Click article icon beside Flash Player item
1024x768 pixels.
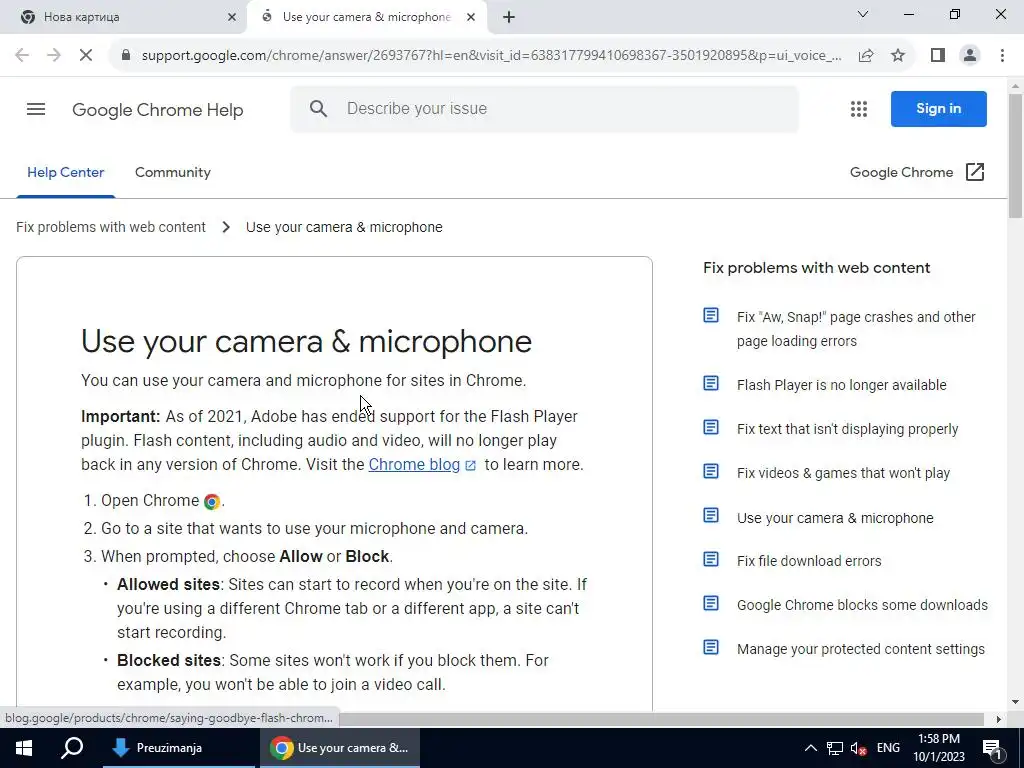point(711,383)
